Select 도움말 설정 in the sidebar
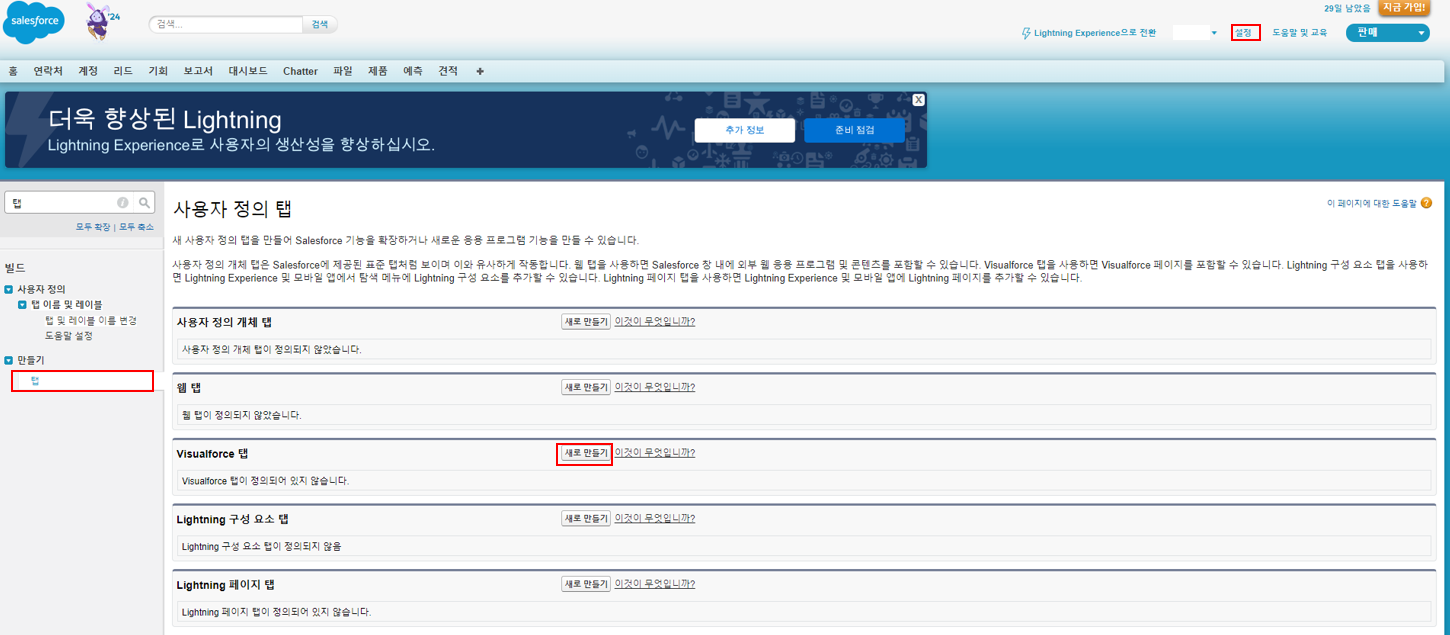 pyautogui.click(x=69, y=336)
